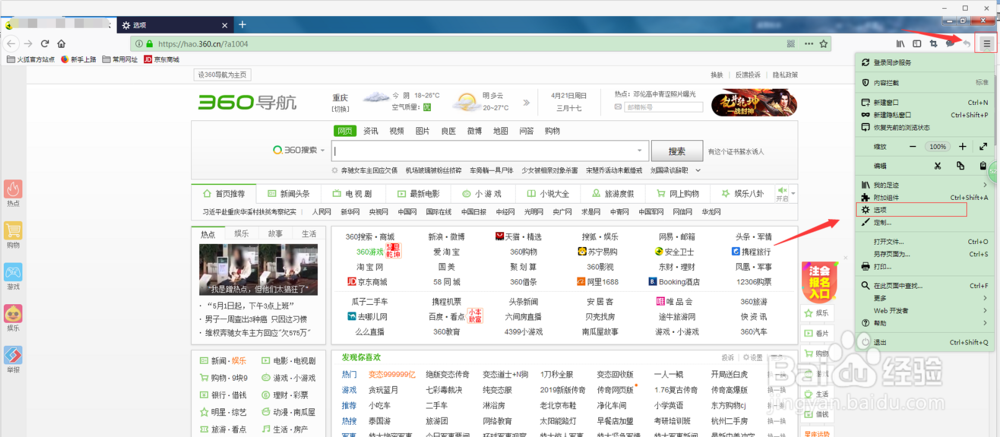Viewport: 1000px width, 437px height.
Task: Click the undo arrow icon in toolbar
Action: pyautogui.click(x=967, y=43)
